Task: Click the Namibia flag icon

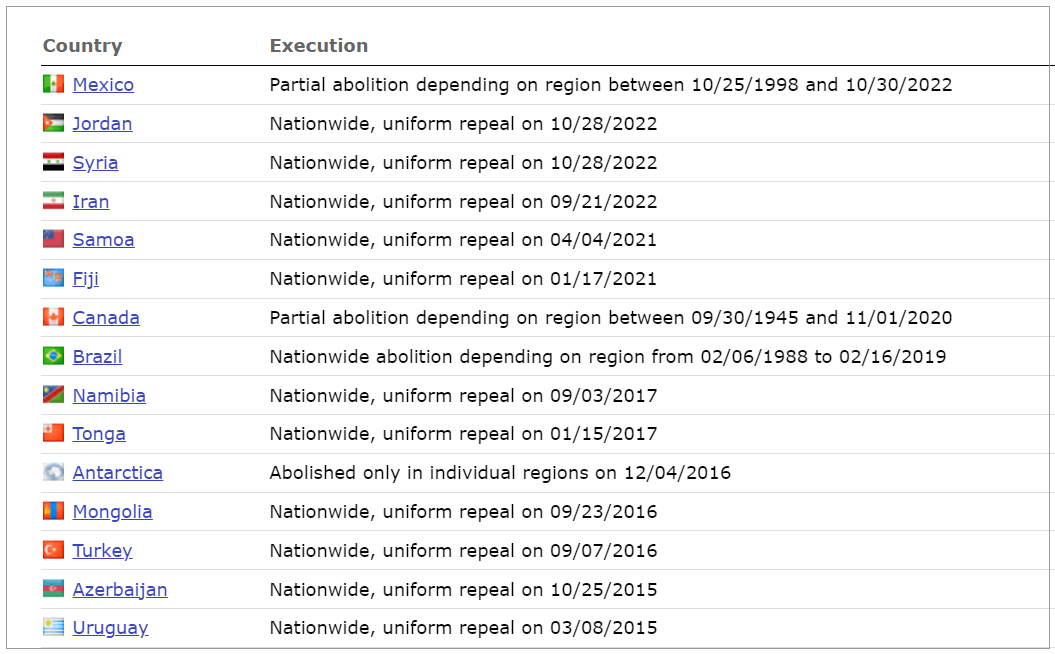Action: [x=53, y=395]
